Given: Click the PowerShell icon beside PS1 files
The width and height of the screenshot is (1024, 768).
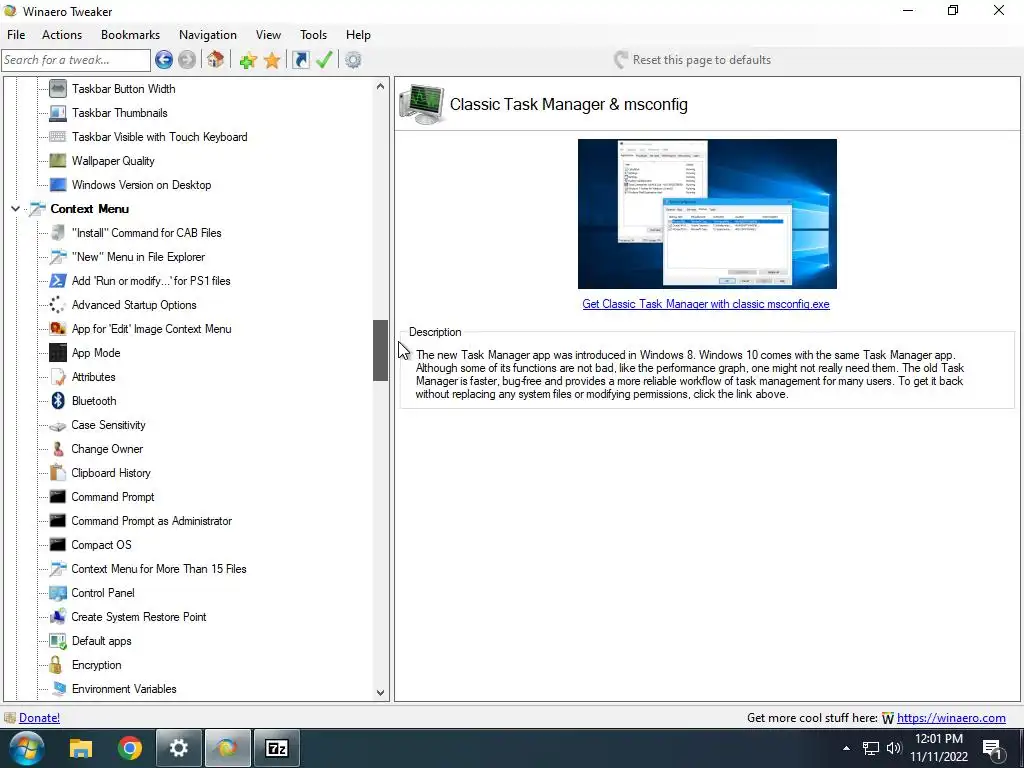Looking at the screenshot, I should pos(57,281).
